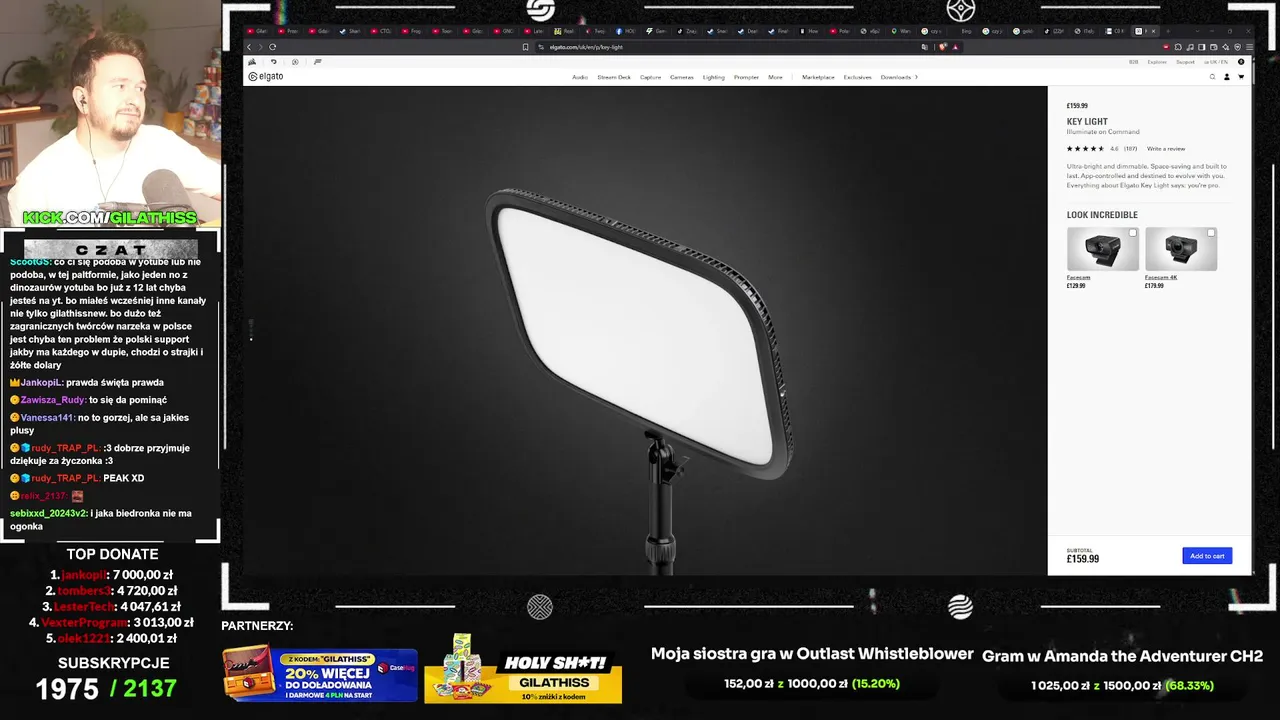Click the CaseBug 20% bonus partner banner
The width and height of the screenshot is (1280, 720).
320,673
